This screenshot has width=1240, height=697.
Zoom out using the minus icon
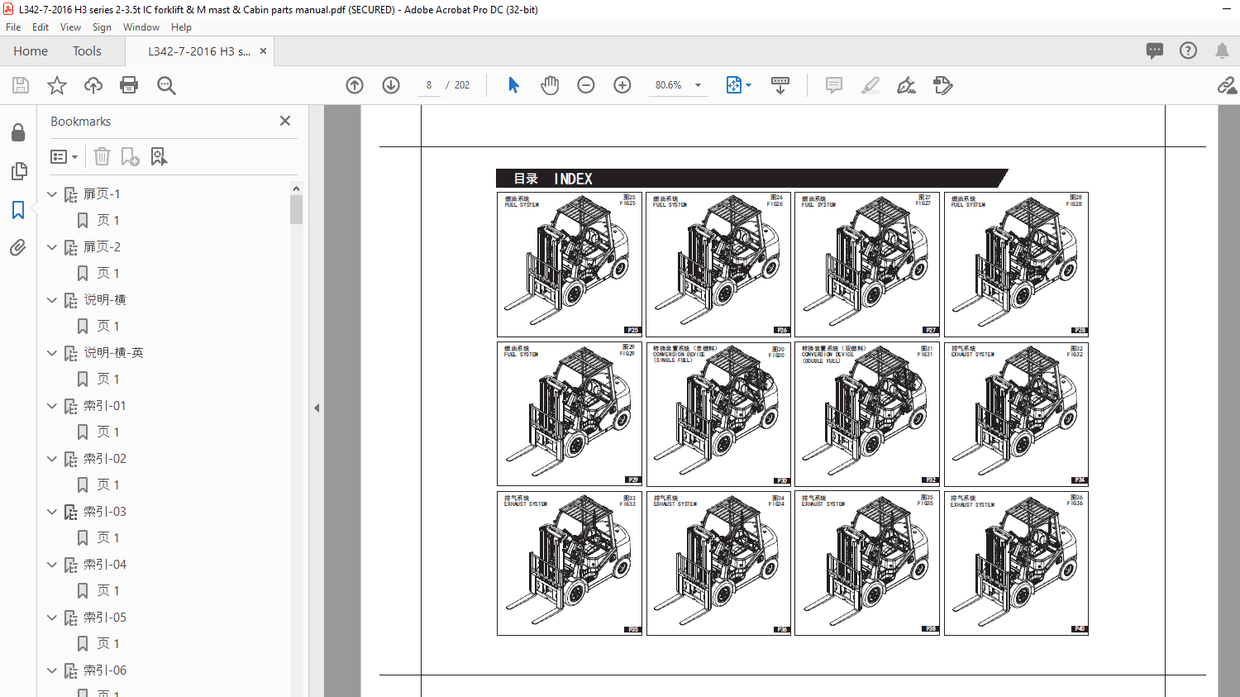click(x=586, y=85)
